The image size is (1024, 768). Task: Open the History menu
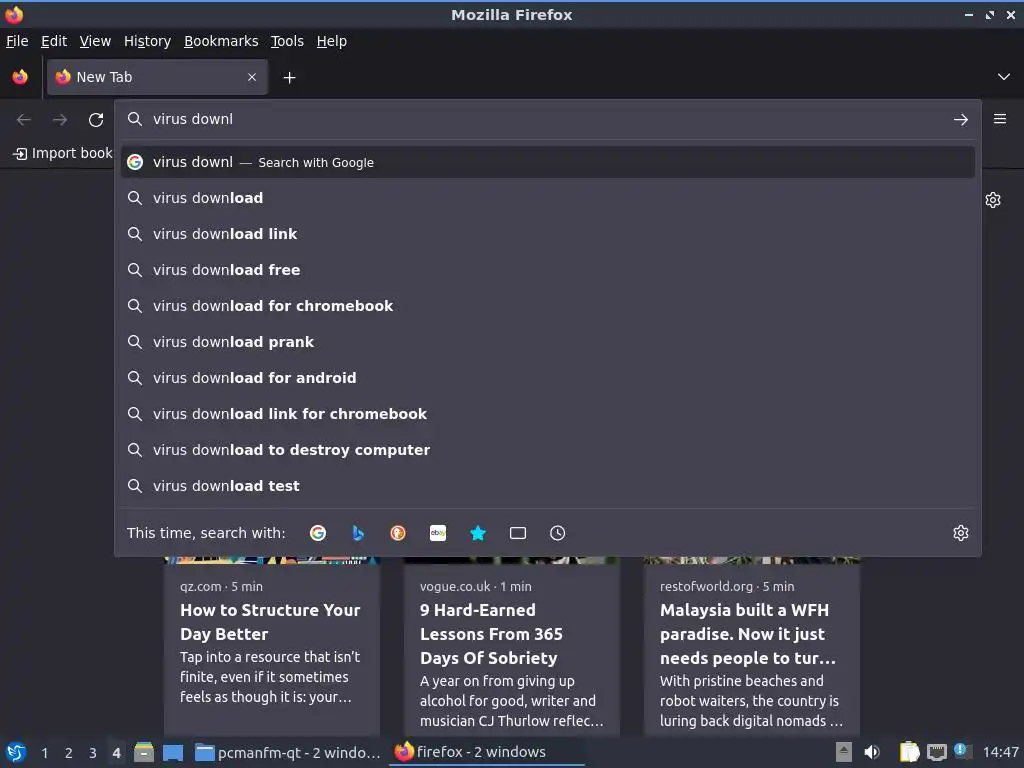148,41
